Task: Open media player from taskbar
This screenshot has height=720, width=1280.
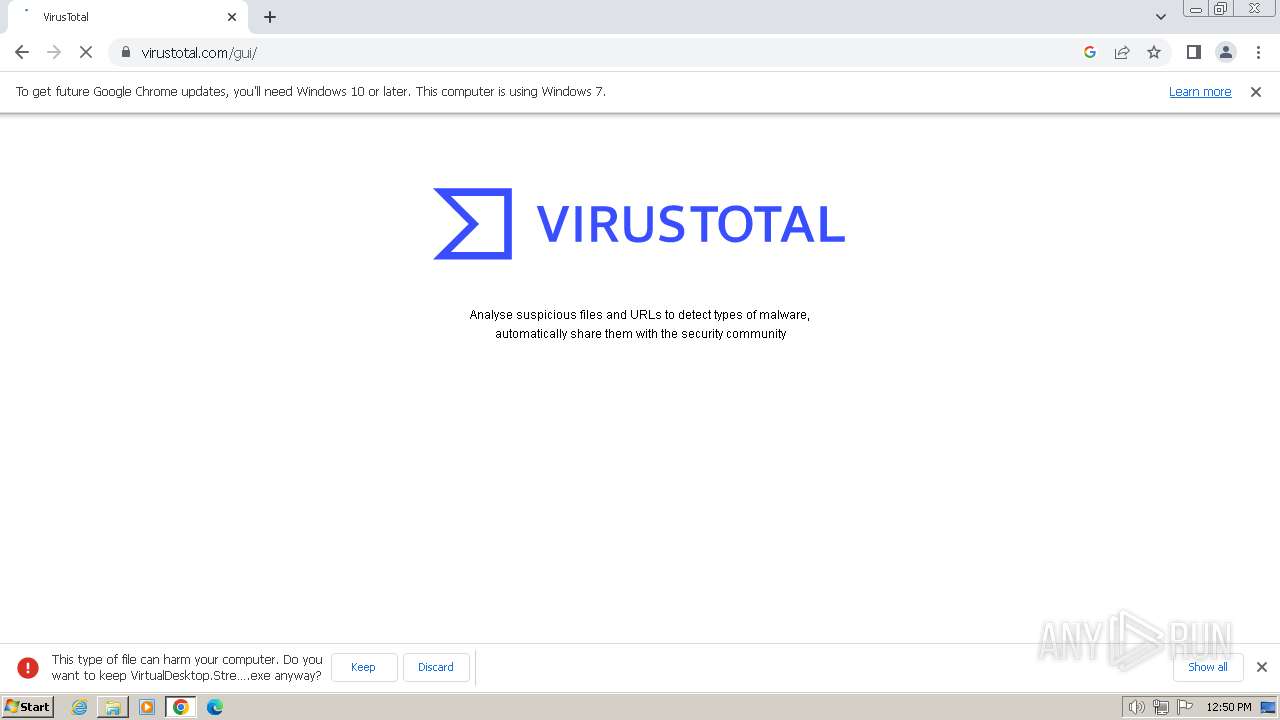Action: click(x=147, y=707)
